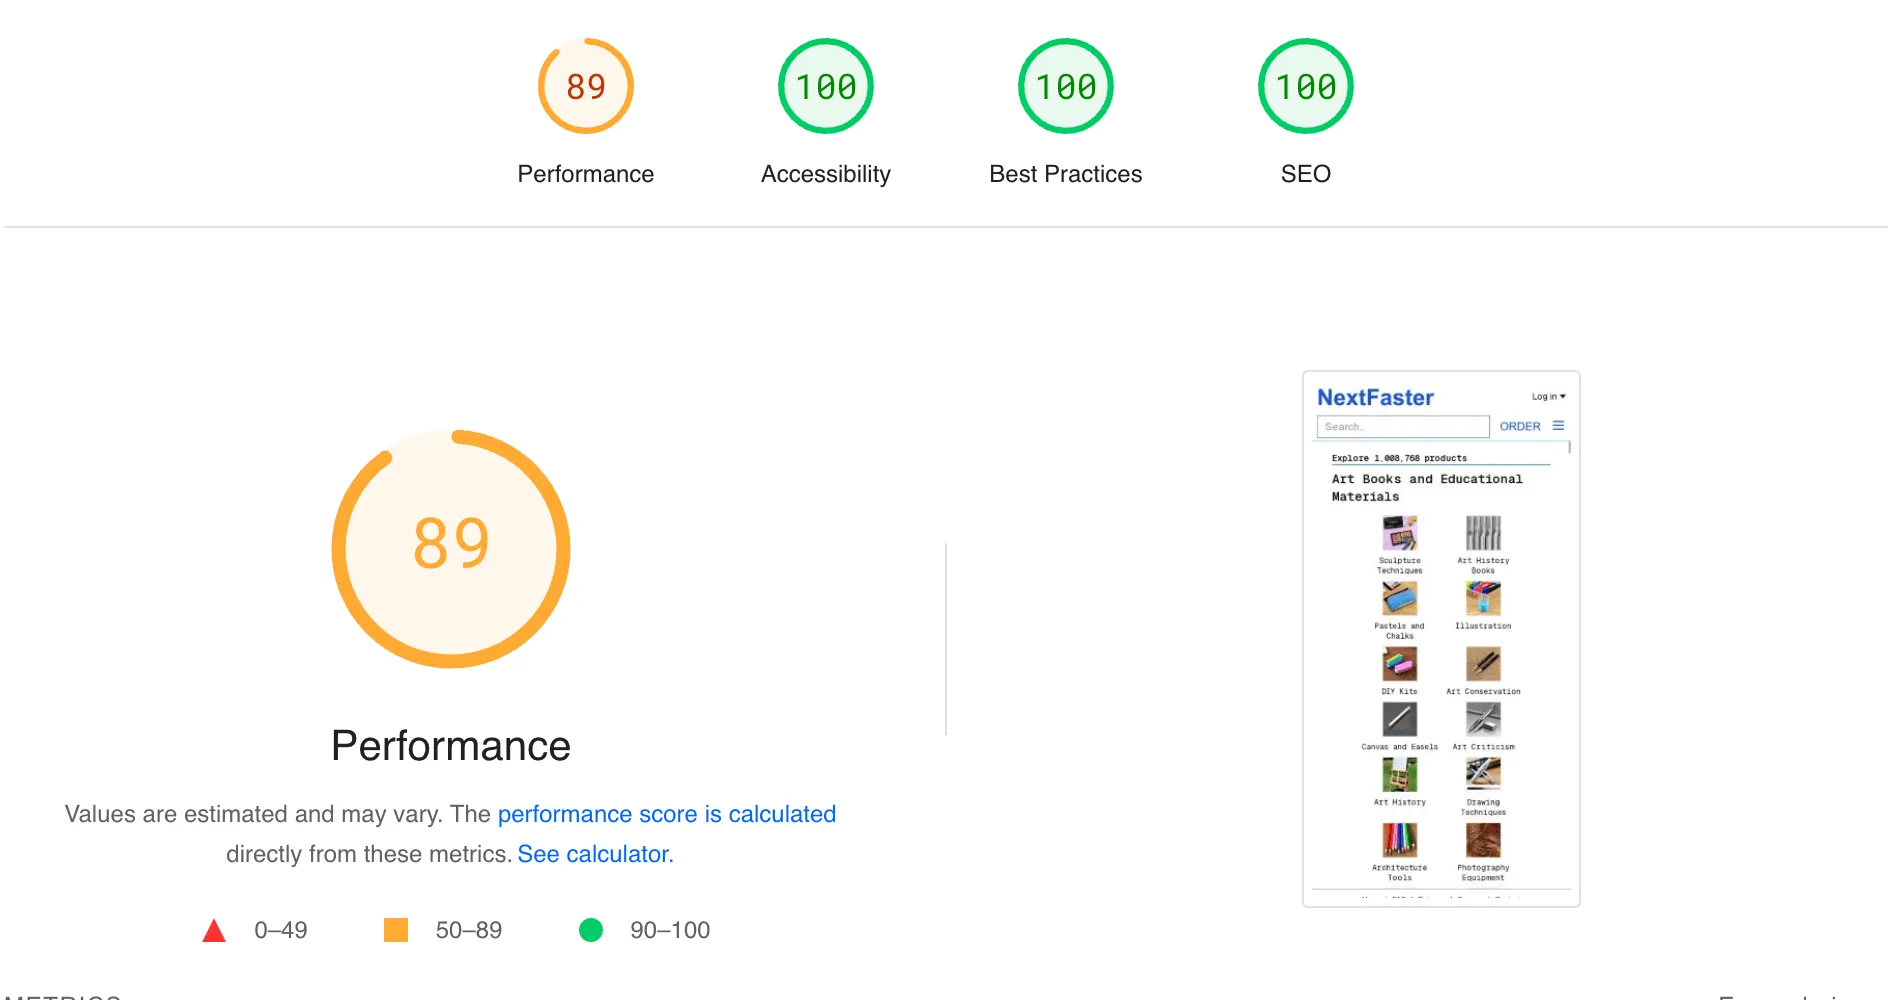This screenshot has width=1900, height=1000.
Task: Expand the Log in dropdown in the preview
Action: (x=1546, y=396)
